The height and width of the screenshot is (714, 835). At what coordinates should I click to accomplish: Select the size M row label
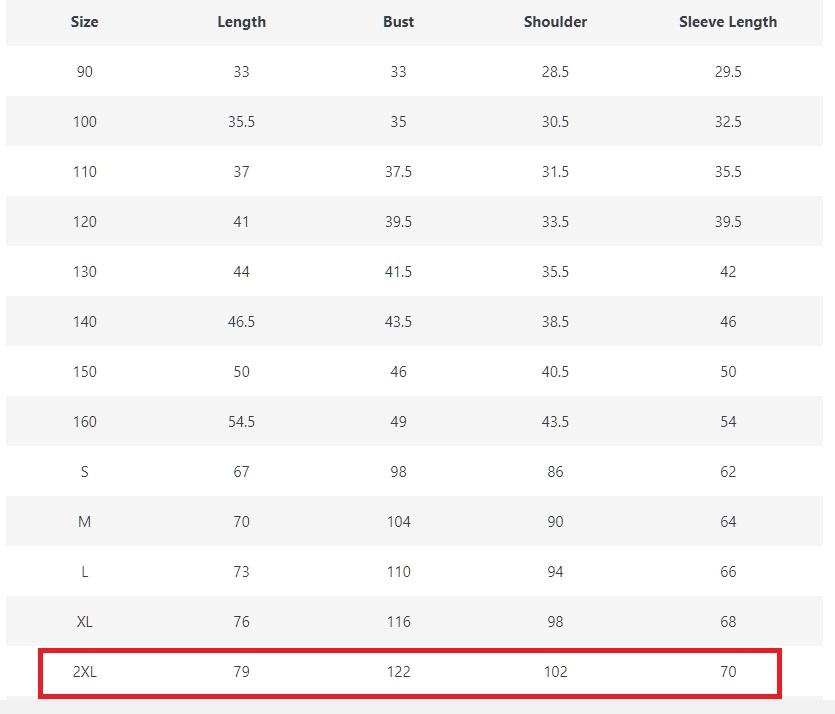85,522
